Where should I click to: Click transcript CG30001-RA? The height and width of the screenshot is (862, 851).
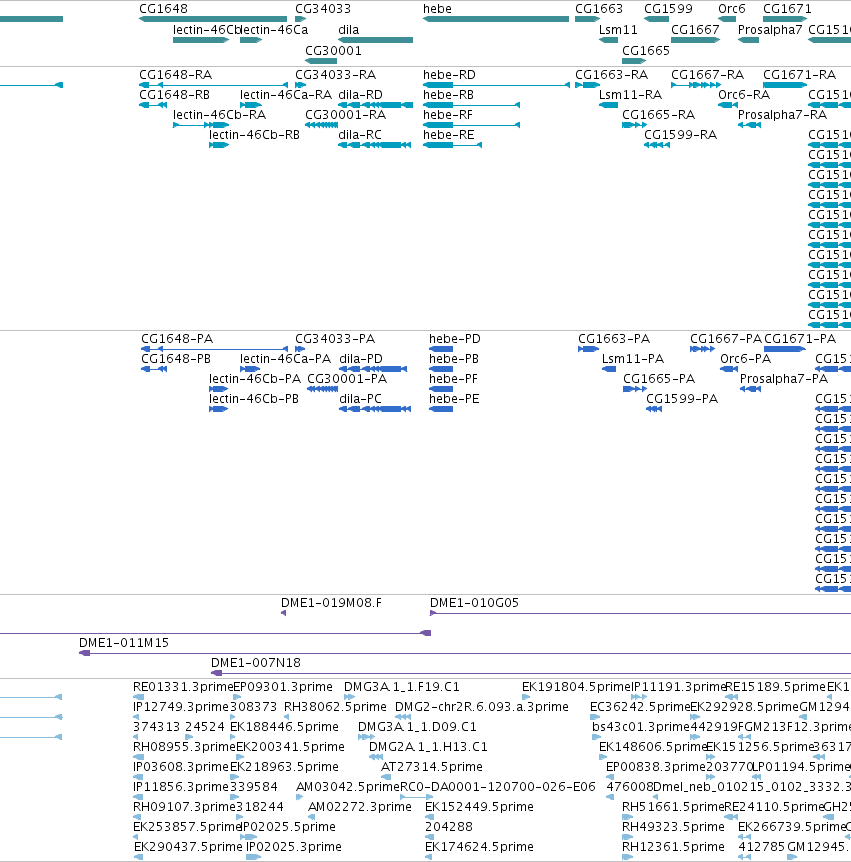pyautogui.click(x=345, y=115)
